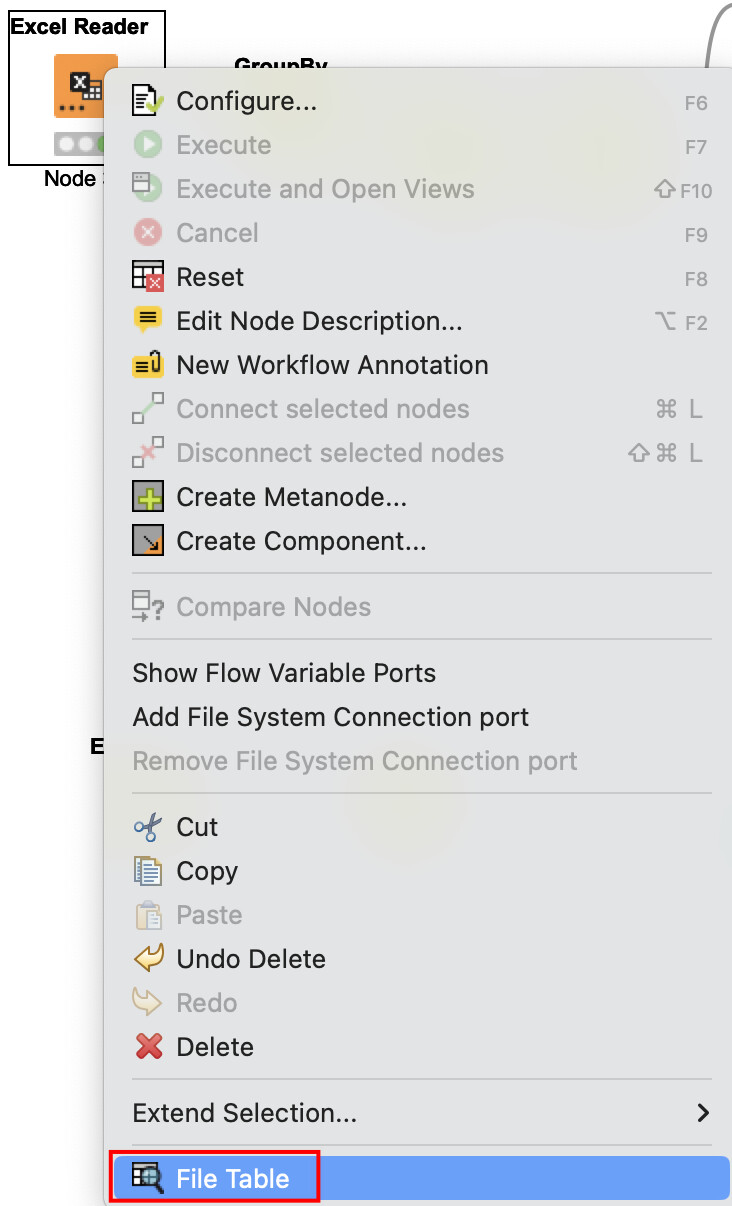
Task: Open Configure dialog from context menu
Action: coord(246,101)
